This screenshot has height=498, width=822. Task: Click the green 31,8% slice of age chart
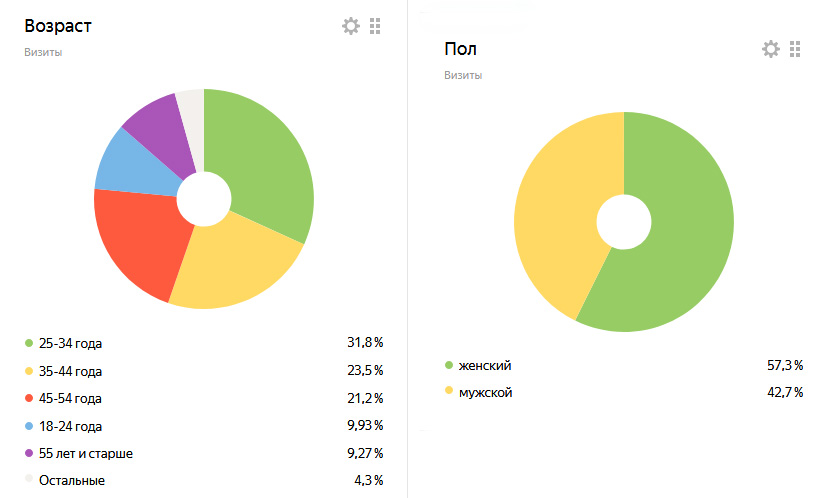262,163
